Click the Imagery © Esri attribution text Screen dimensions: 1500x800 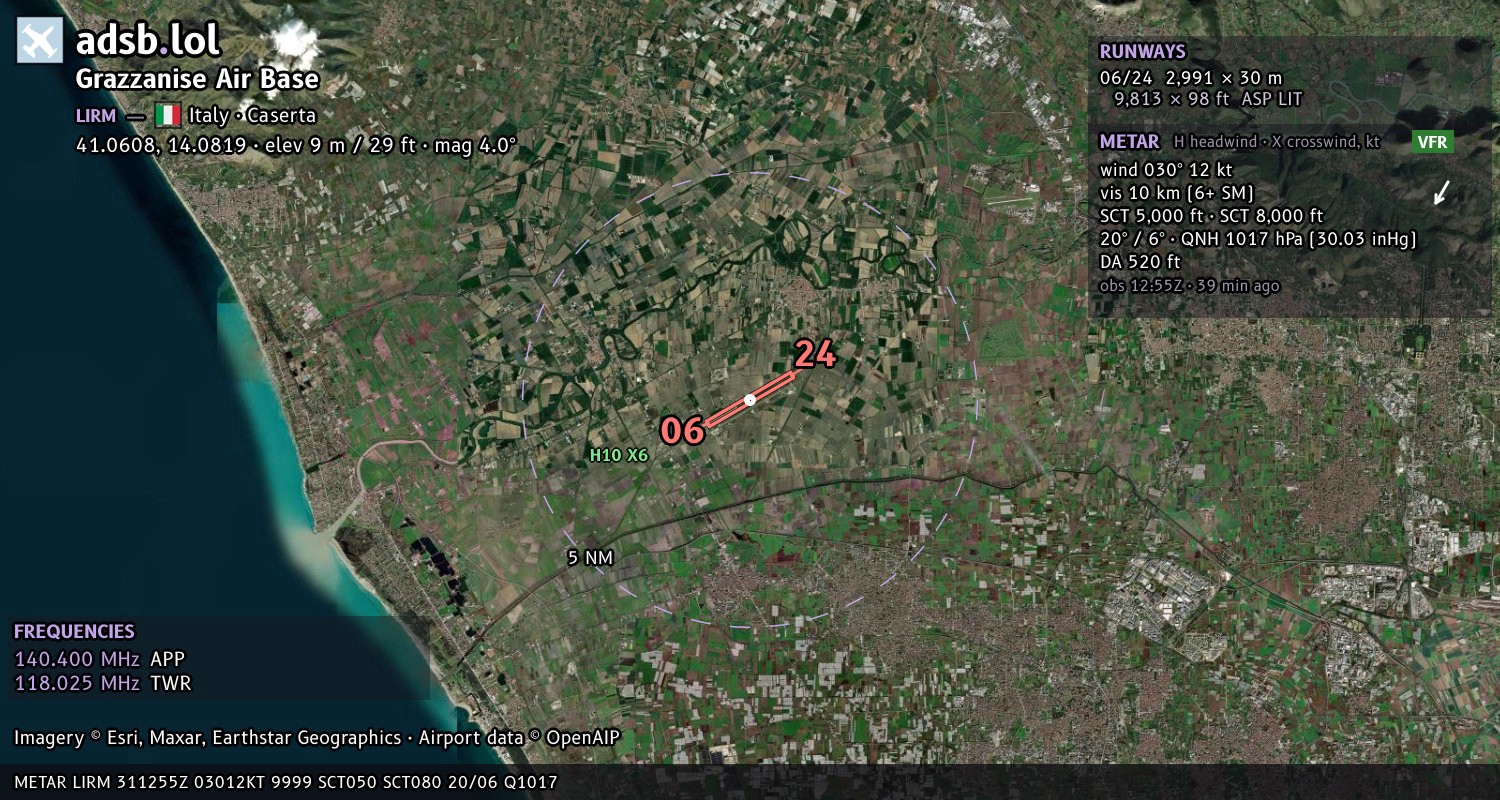click(x=317, y=738)
